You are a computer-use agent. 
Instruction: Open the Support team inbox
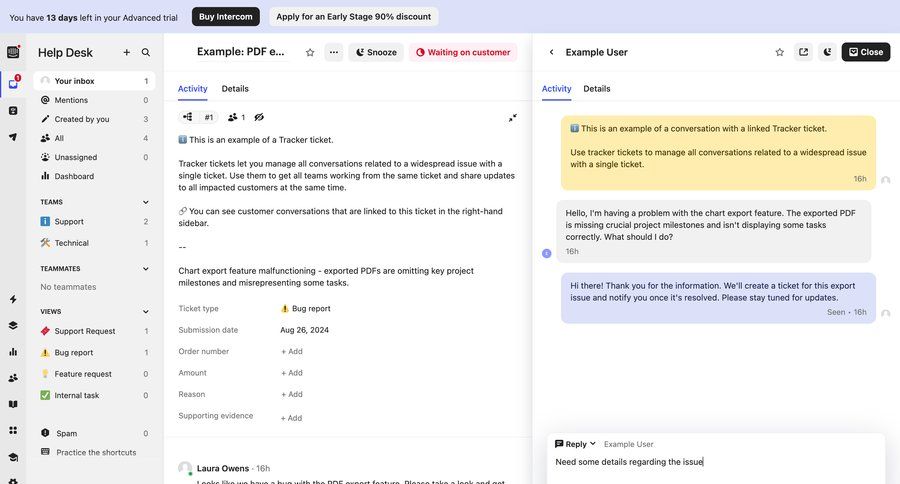pyautogui.click(x=94, y=221)
